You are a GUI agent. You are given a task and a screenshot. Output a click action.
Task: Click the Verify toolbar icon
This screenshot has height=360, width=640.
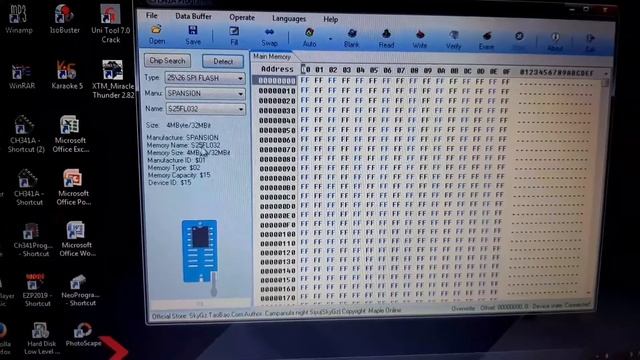point(453,40)
